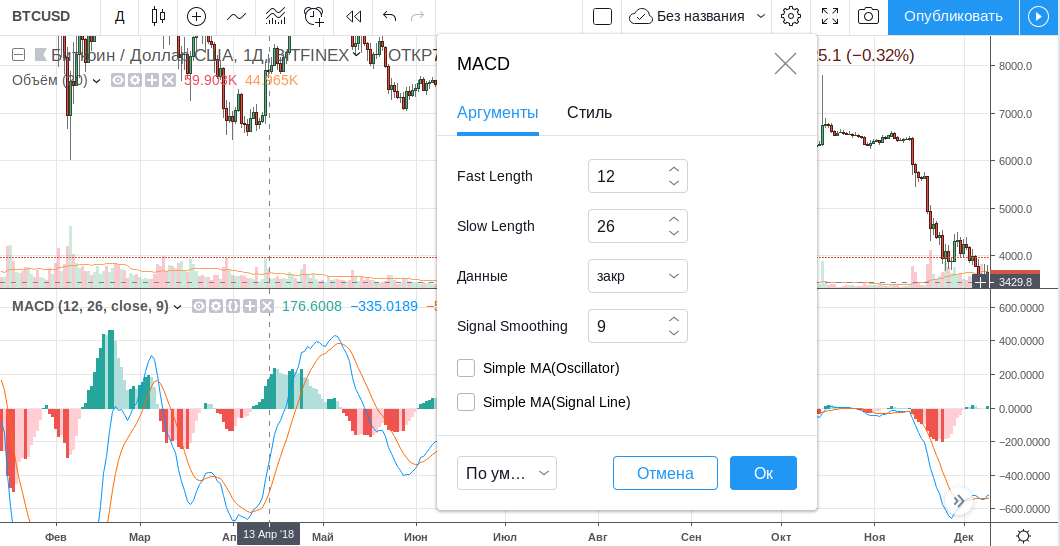Undo the last chart action

click(390, 16)
